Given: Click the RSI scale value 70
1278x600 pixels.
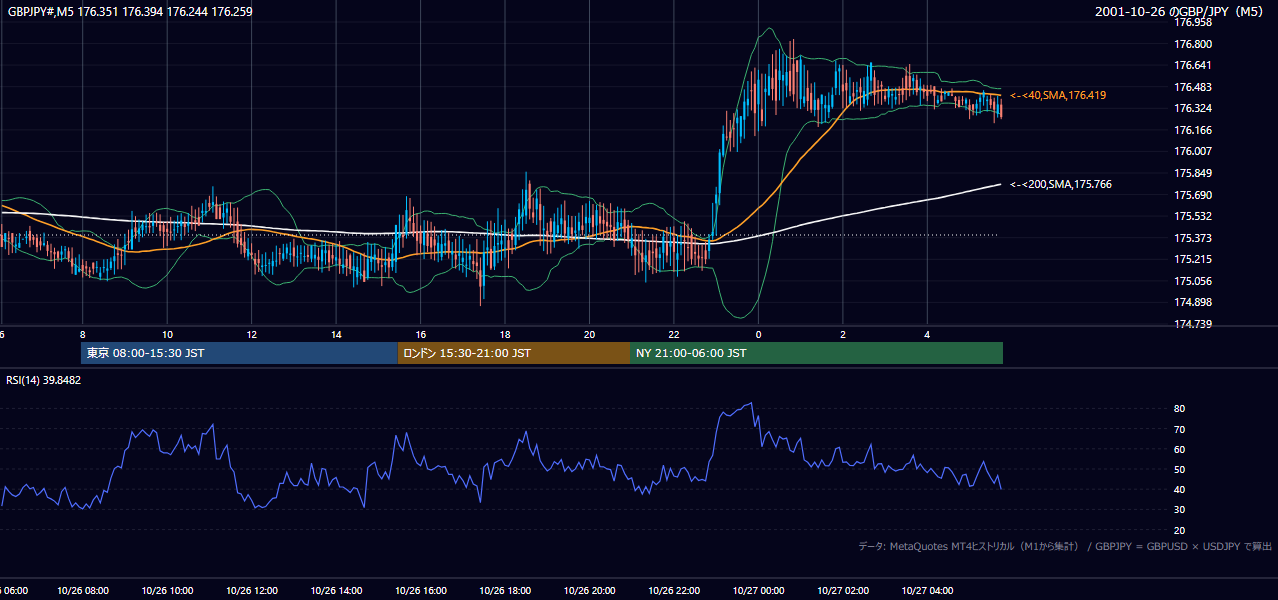Looking at the screenshot, I should pyautogui.click(x=1179, y=429).
